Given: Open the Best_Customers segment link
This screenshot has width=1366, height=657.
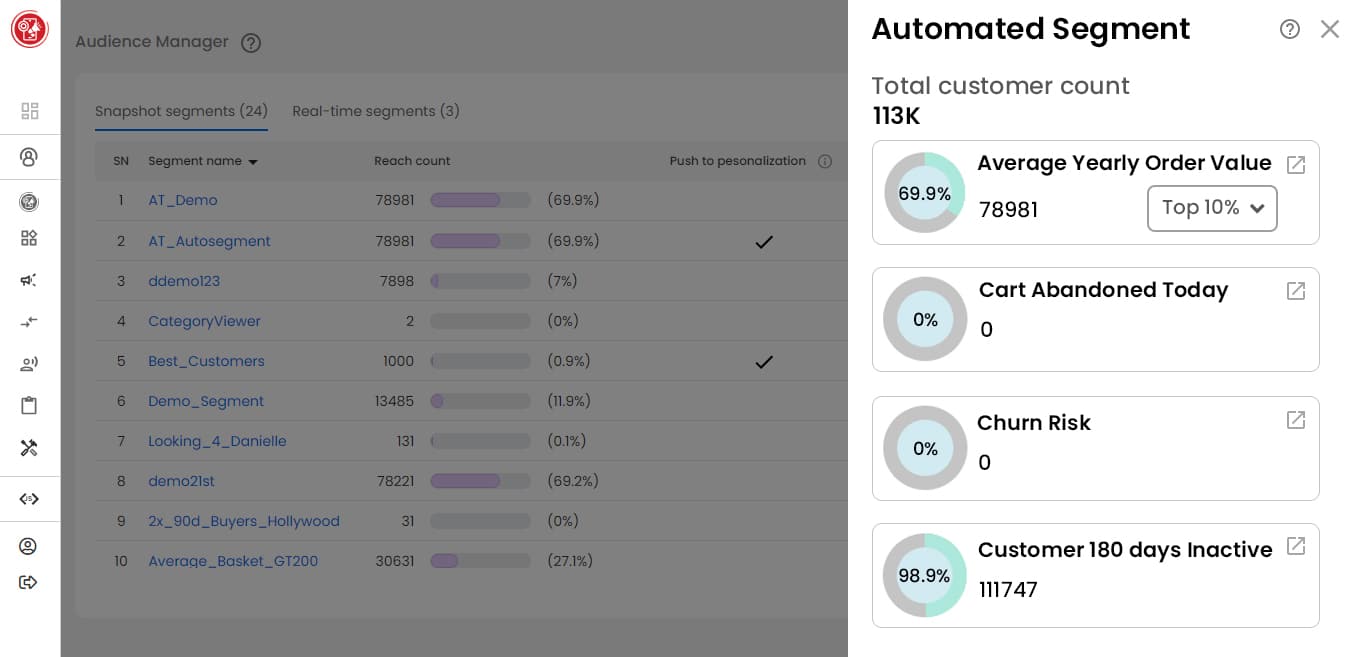Looking at the screenshot, I should click(x=206, y=361).
